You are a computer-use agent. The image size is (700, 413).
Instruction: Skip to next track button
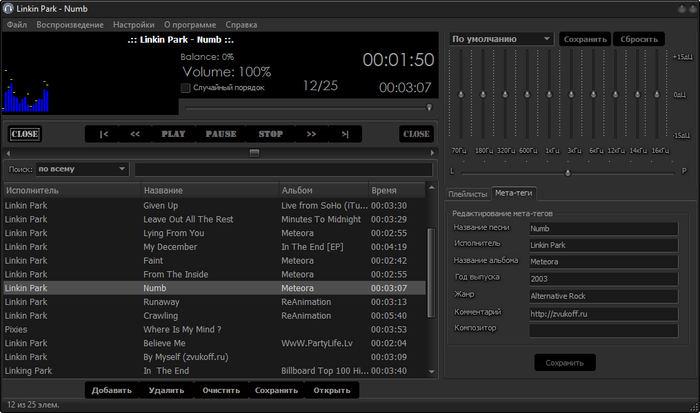(345, 133)
